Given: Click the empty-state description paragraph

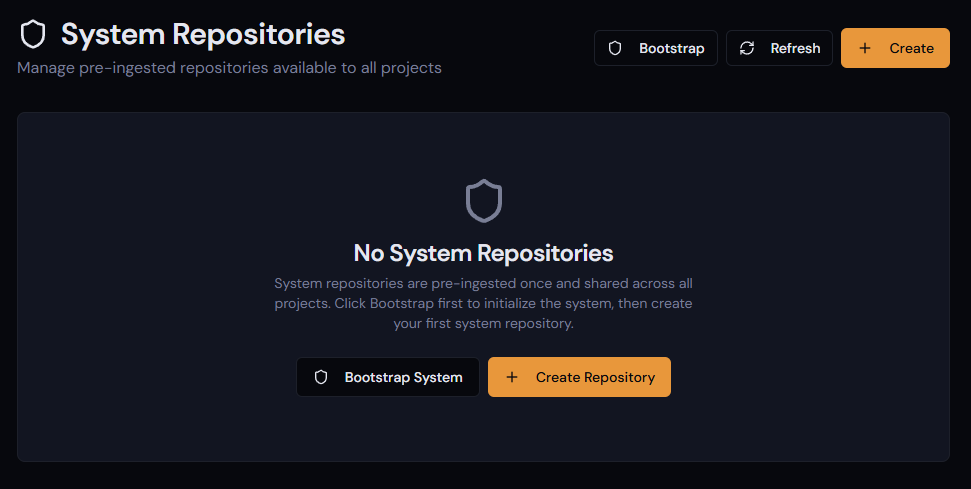Looking at the screenshot, I should [484, 303].
